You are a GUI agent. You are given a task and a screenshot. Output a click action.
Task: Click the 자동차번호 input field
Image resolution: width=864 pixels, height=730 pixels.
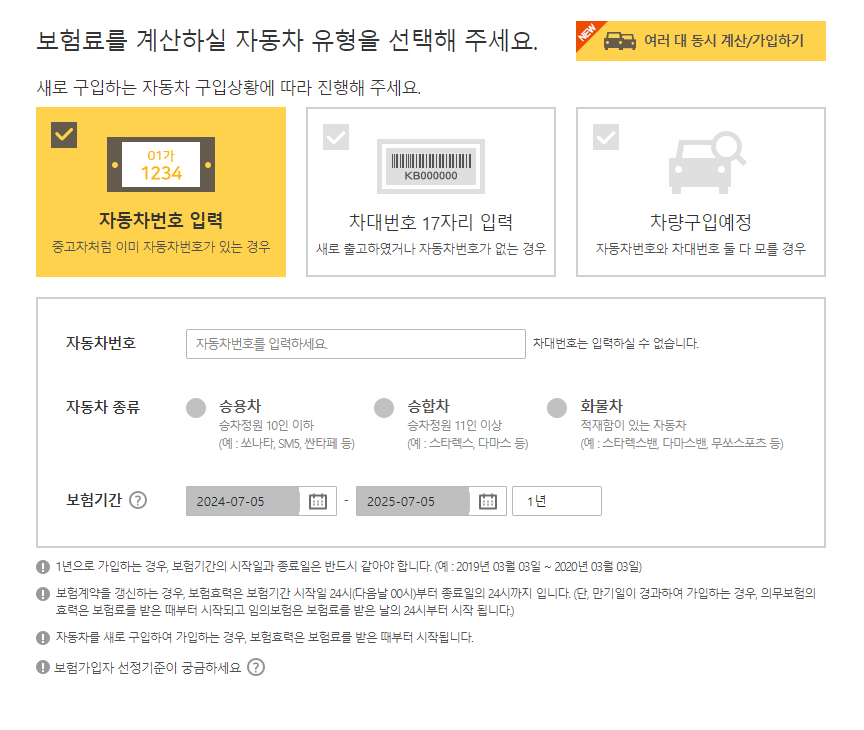[355, 343]
